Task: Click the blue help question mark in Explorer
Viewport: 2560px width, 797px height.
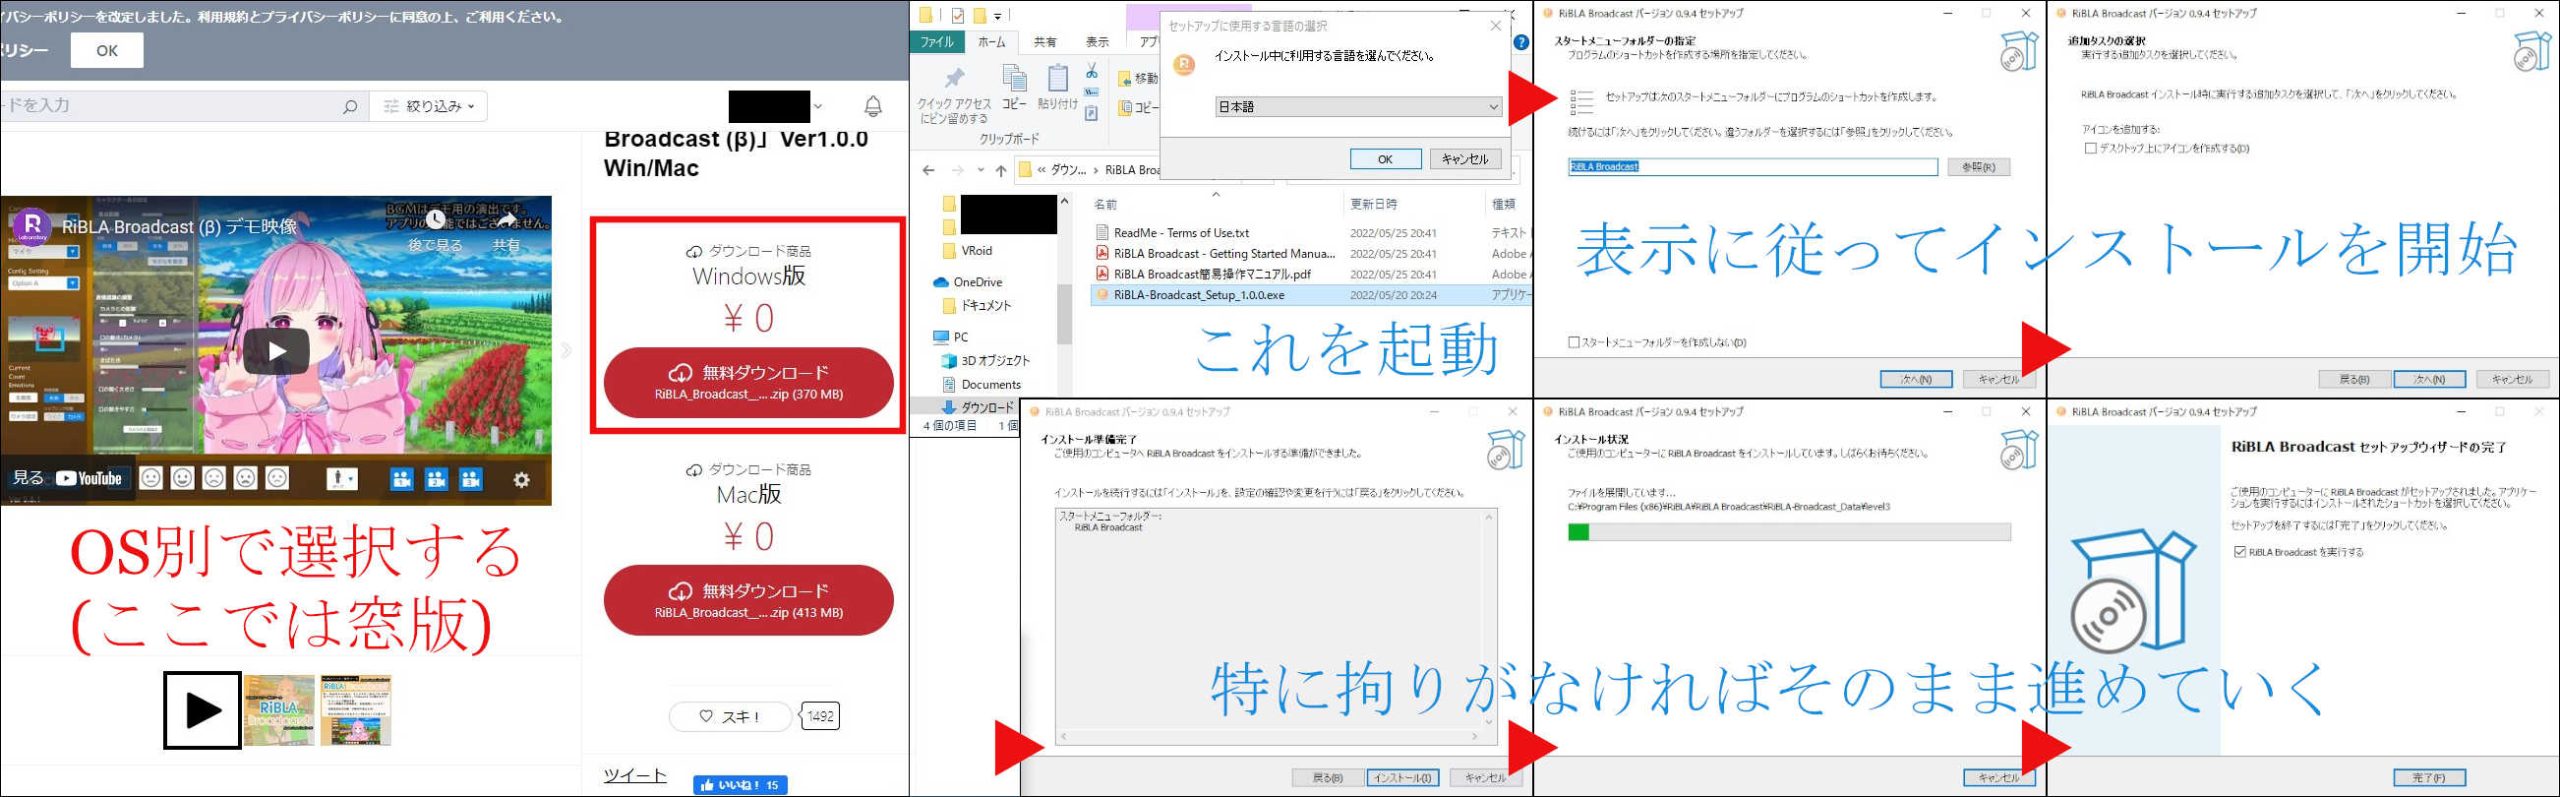Action: pos(1521,42)
